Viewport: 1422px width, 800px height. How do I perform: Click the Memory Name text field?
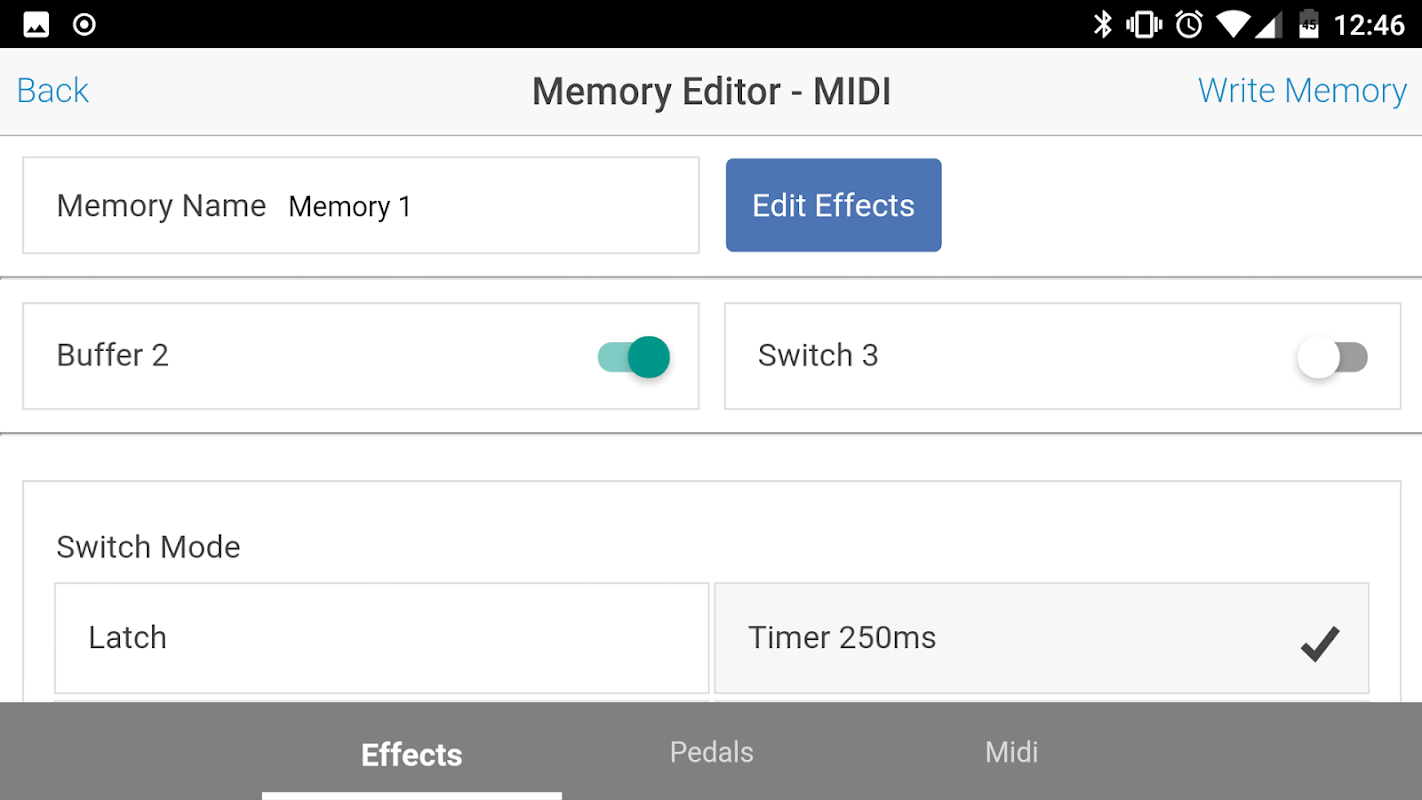point(480,206)
